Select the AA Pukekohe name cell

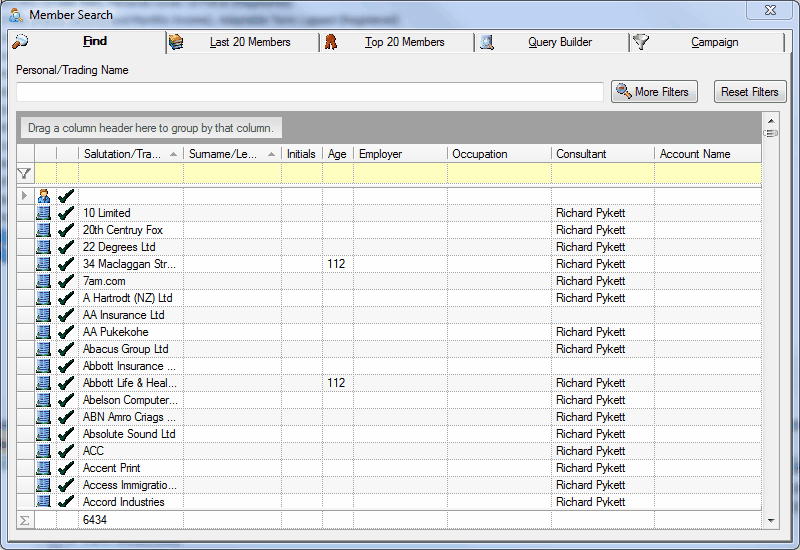click(x=116, y=332)
